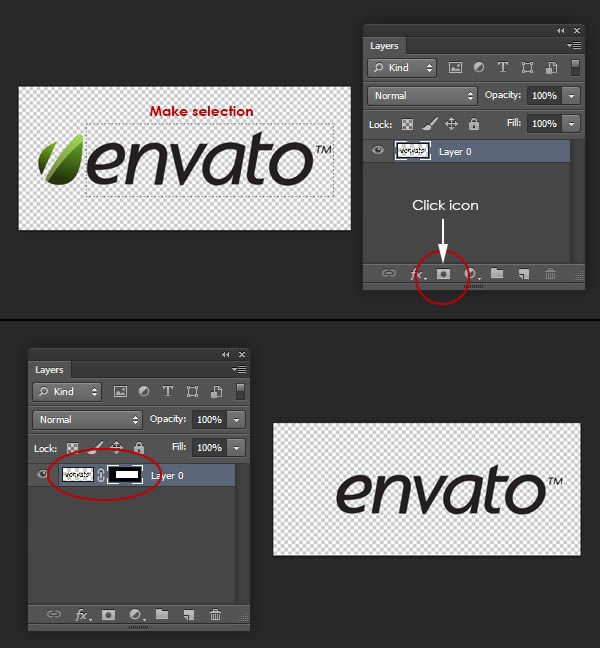Screen dimensions: 600x648
Task: Click delete layer trash icon in lower panel
Action: [x=215, y=614]
